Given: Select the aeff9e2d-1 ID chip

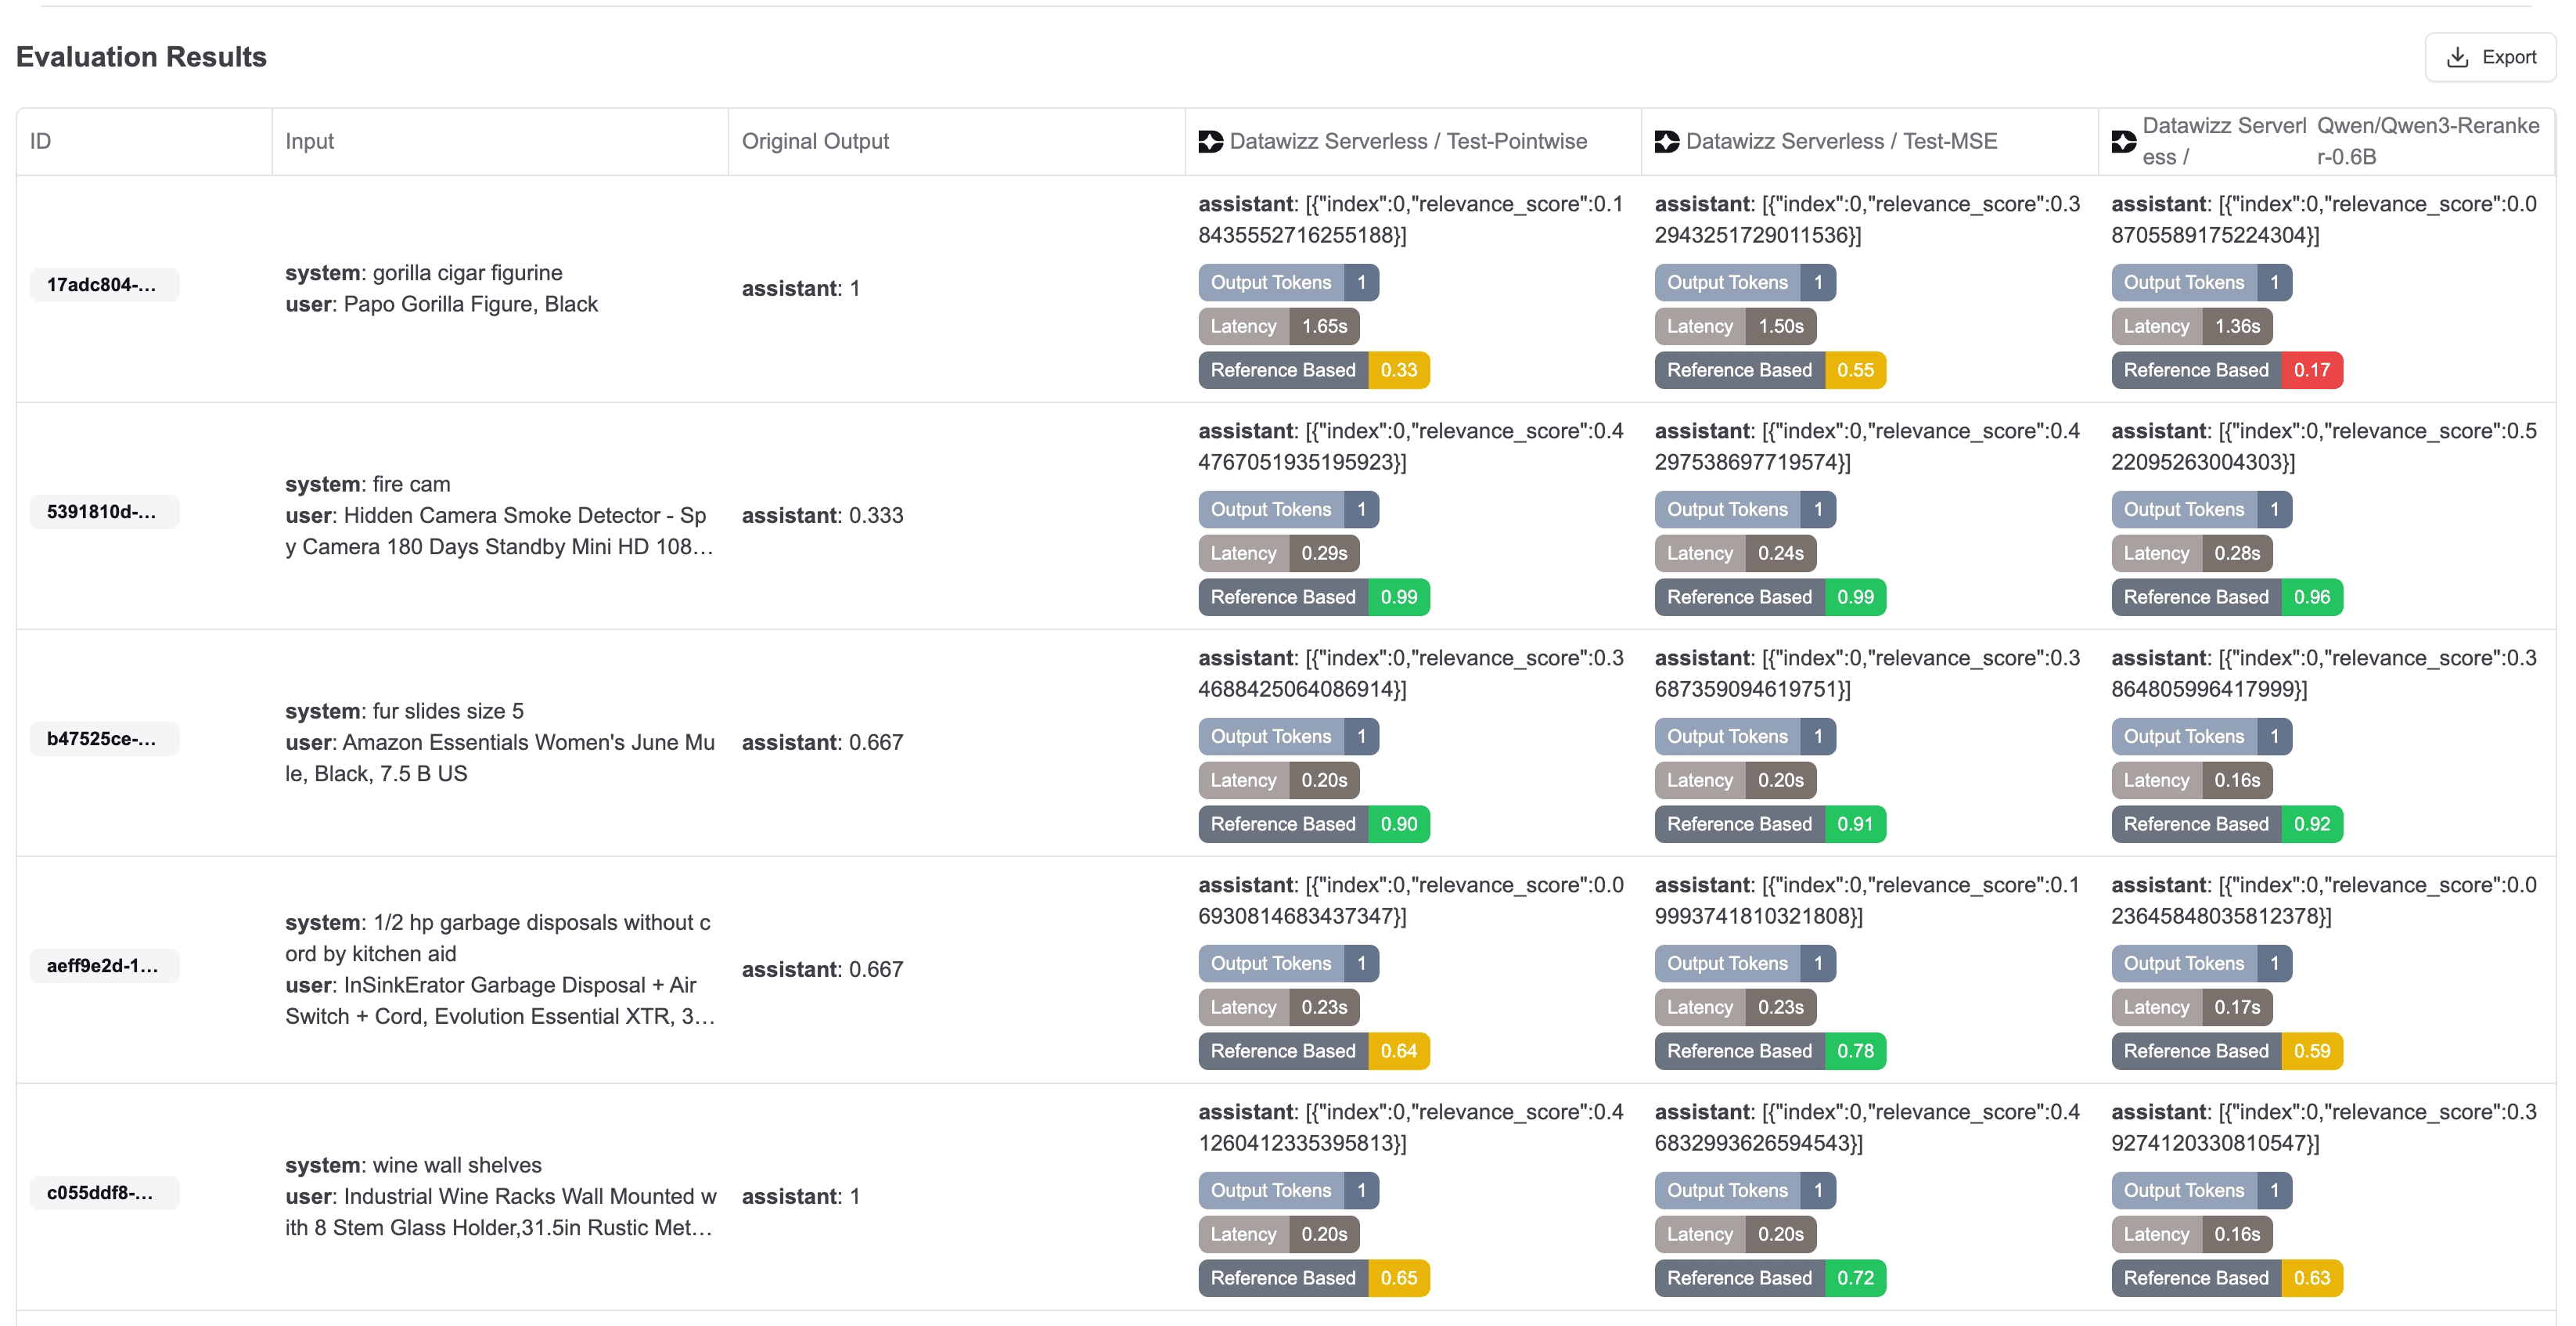Looking at the screenshot, I should (103, 966).
